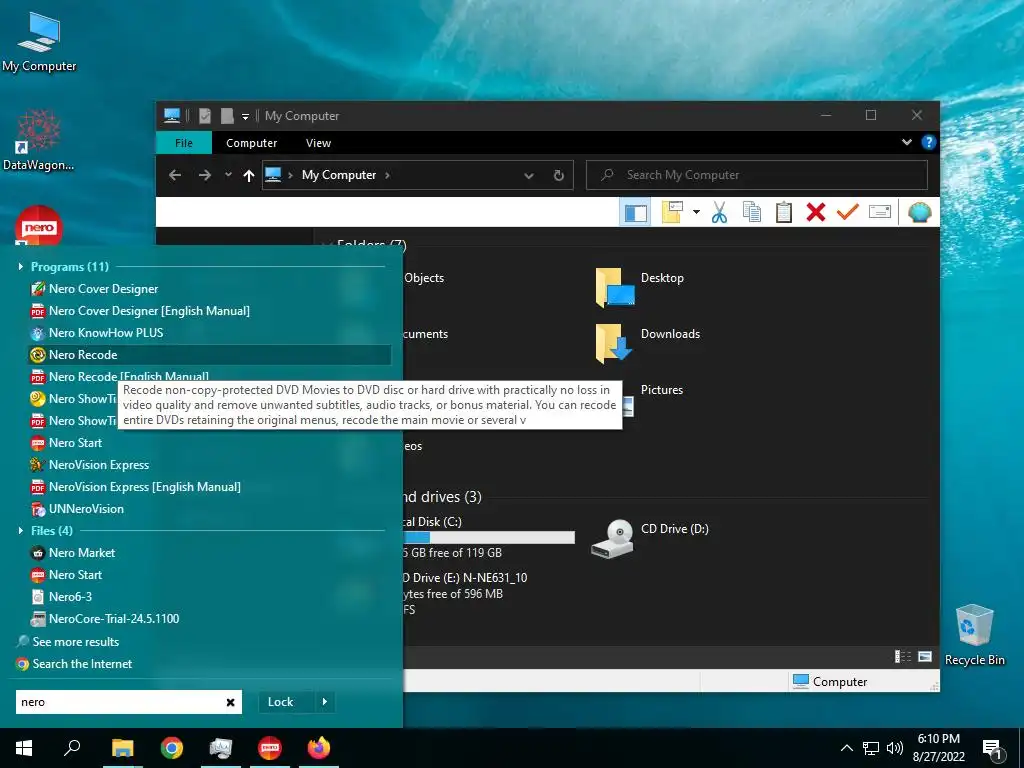Go back in My Computer window
Screen dimensions: 1024x768
tap(175, 175)
